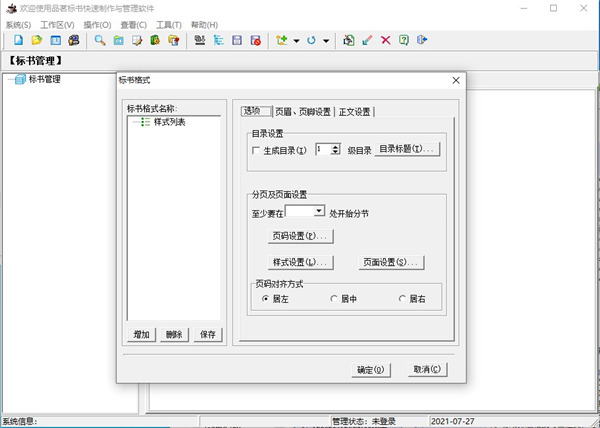Open the section start dropdown
600x428 pixels.
point(319,211)
